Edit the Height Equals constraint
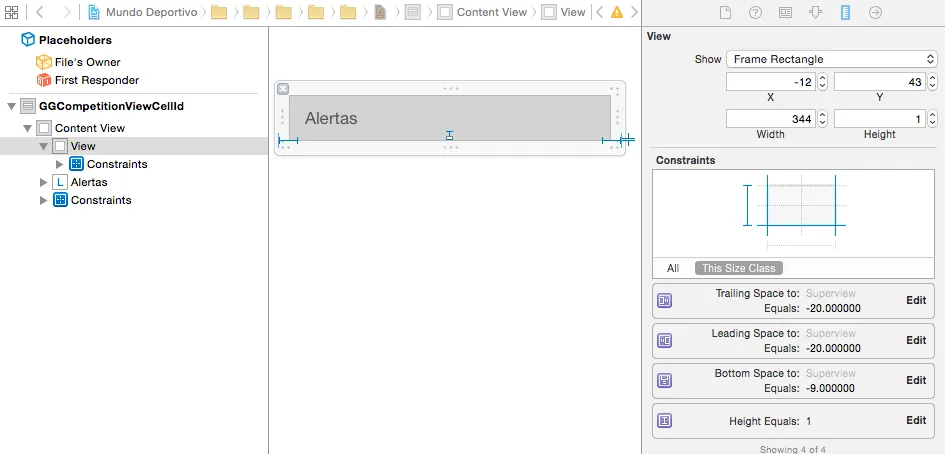 [916, 420]
